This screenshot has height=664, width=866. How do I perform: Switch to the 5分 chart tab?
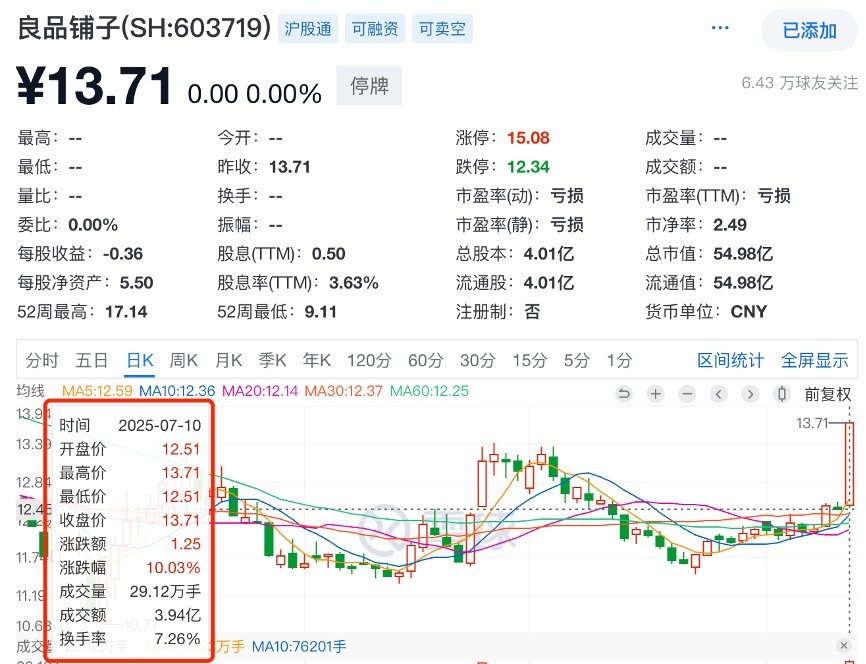[x=577, y=361]
